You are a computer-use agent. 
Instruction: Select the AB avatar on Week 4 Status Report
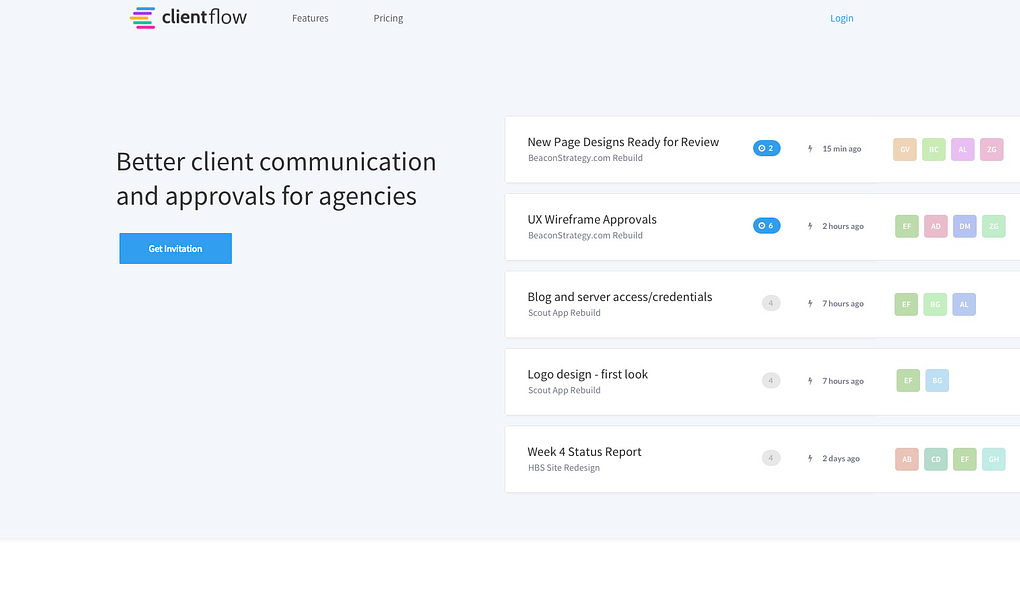pyautogui.click(x=906, y=459)
